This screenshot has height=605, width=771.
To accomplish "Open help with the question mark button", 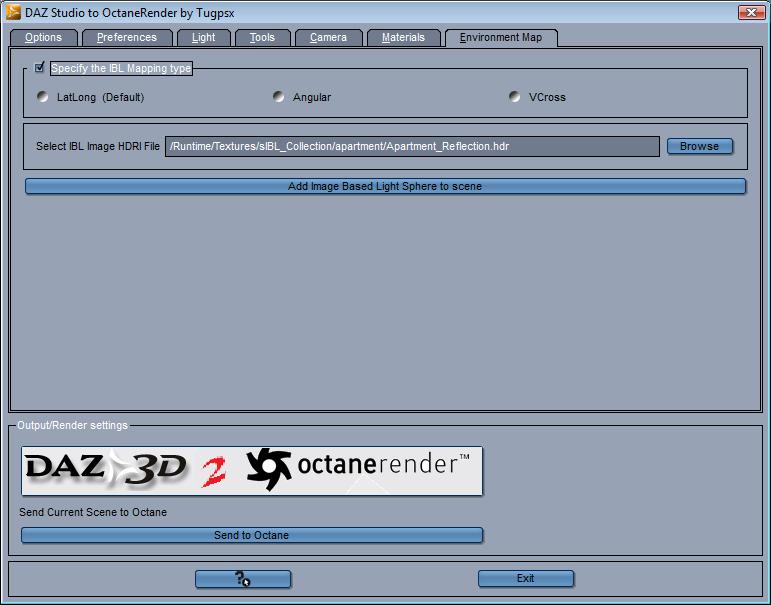I will [243, 579].
